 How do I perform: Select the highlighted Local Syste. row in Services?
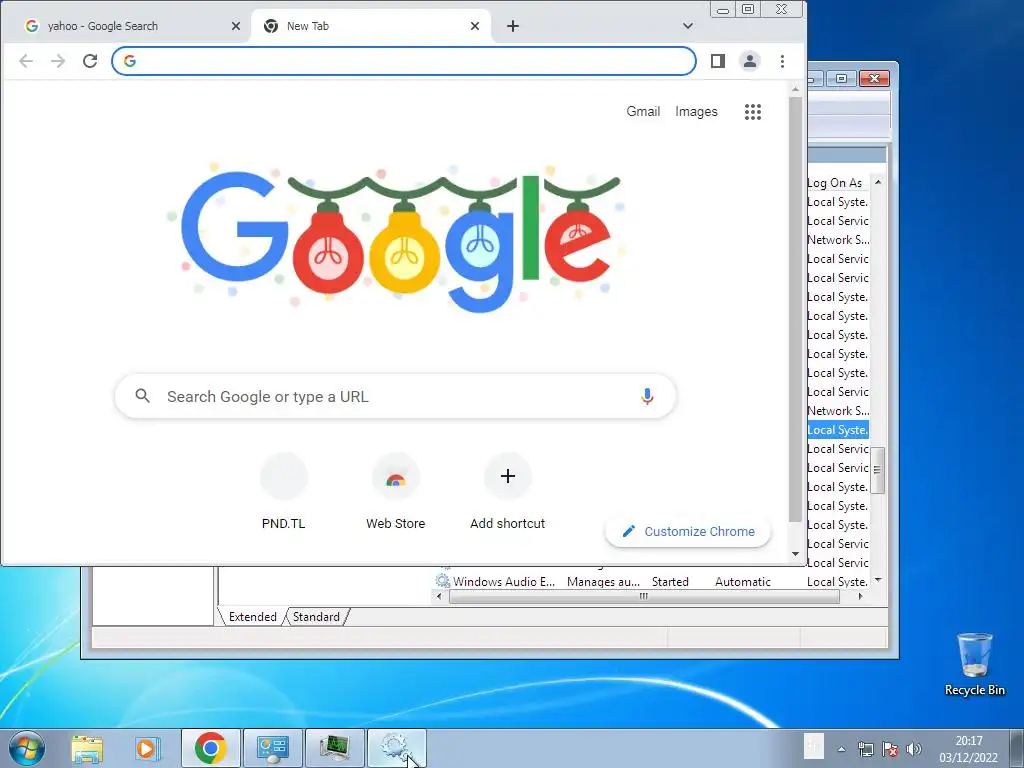(x=838, y=430)
